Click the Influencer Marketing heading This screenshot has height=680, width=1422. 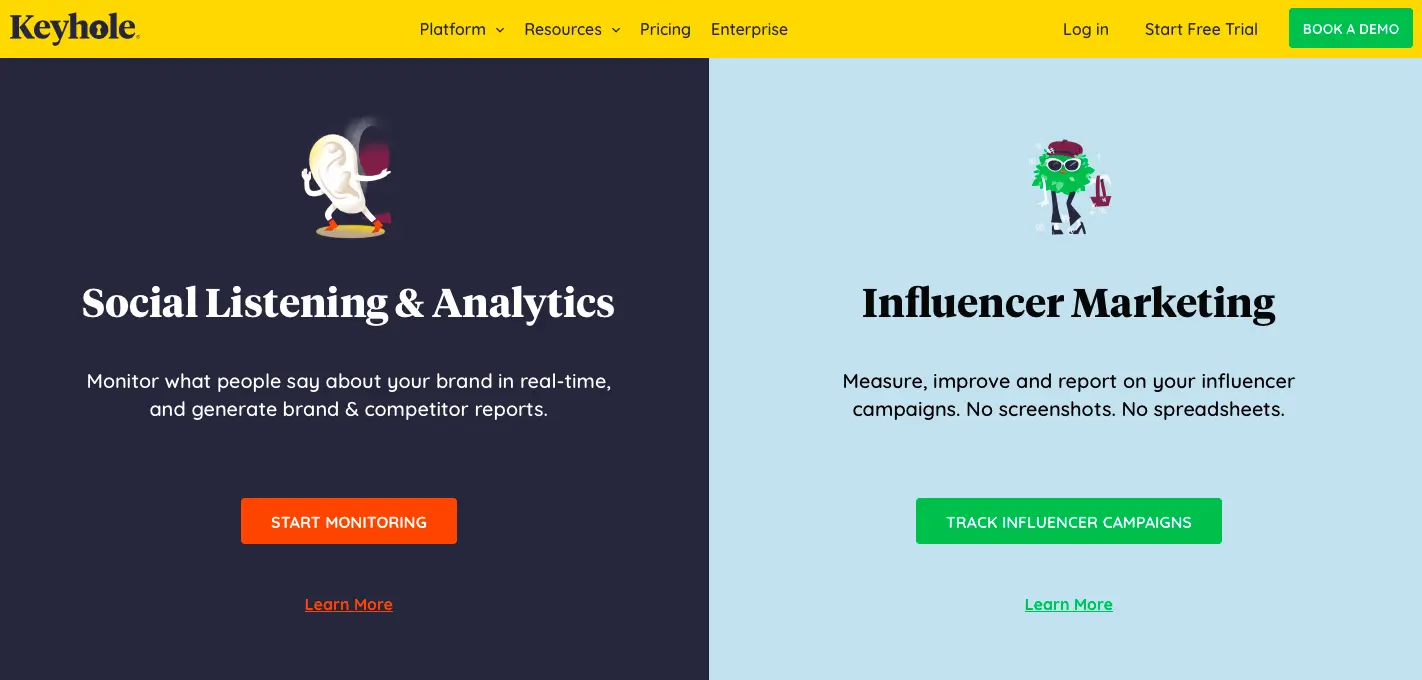[1069, 302]
